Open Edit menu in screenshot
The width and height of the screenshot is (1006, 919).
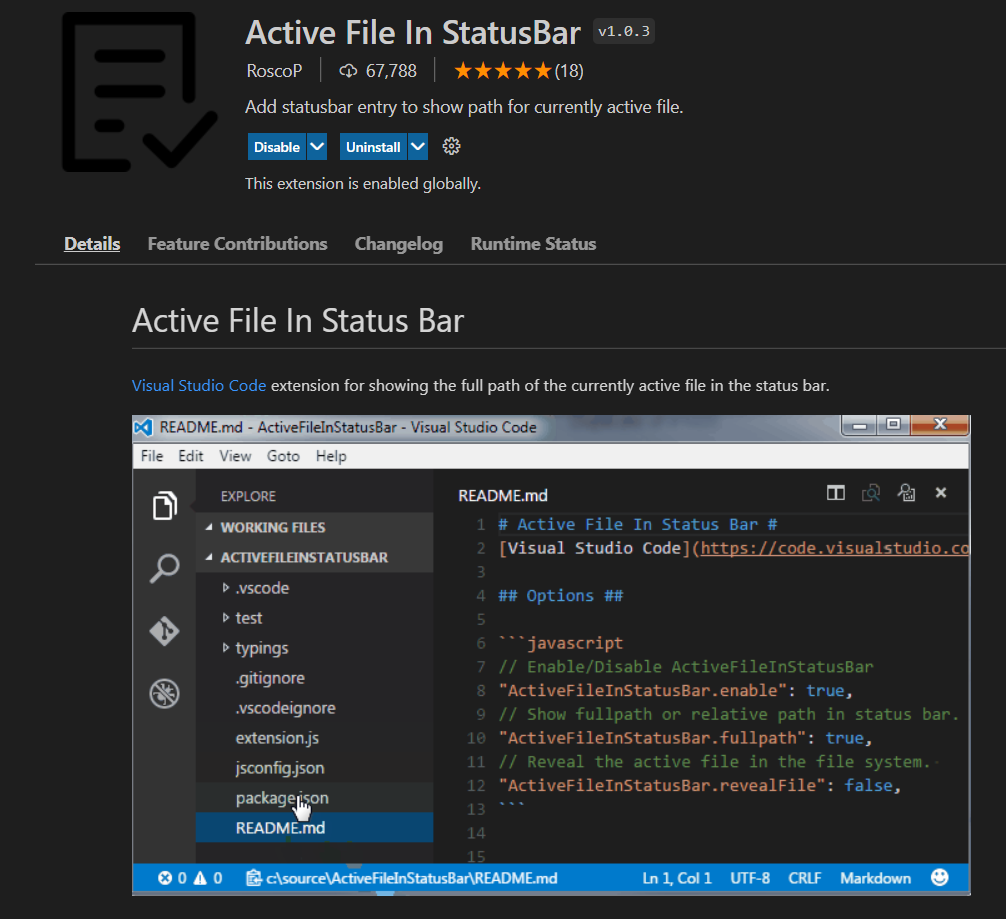click(x=191, y=456)
